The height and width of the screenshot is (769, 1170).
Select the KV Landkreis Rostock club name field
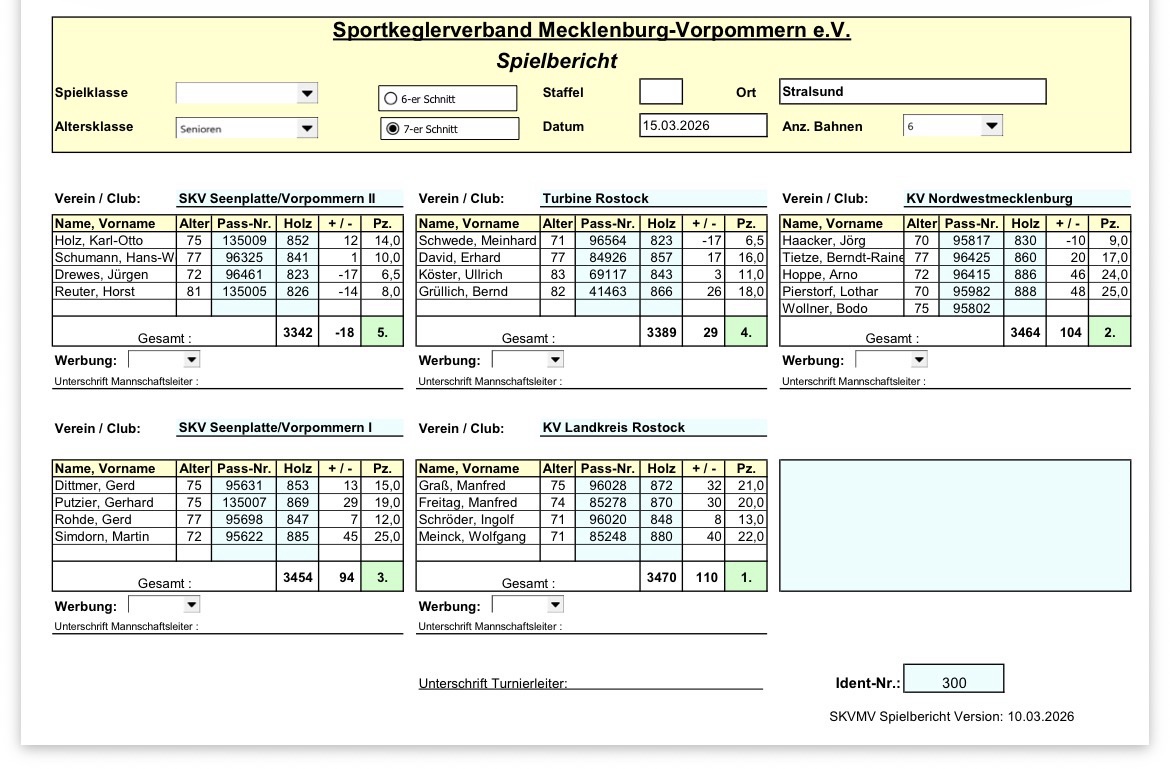point(653,428)
